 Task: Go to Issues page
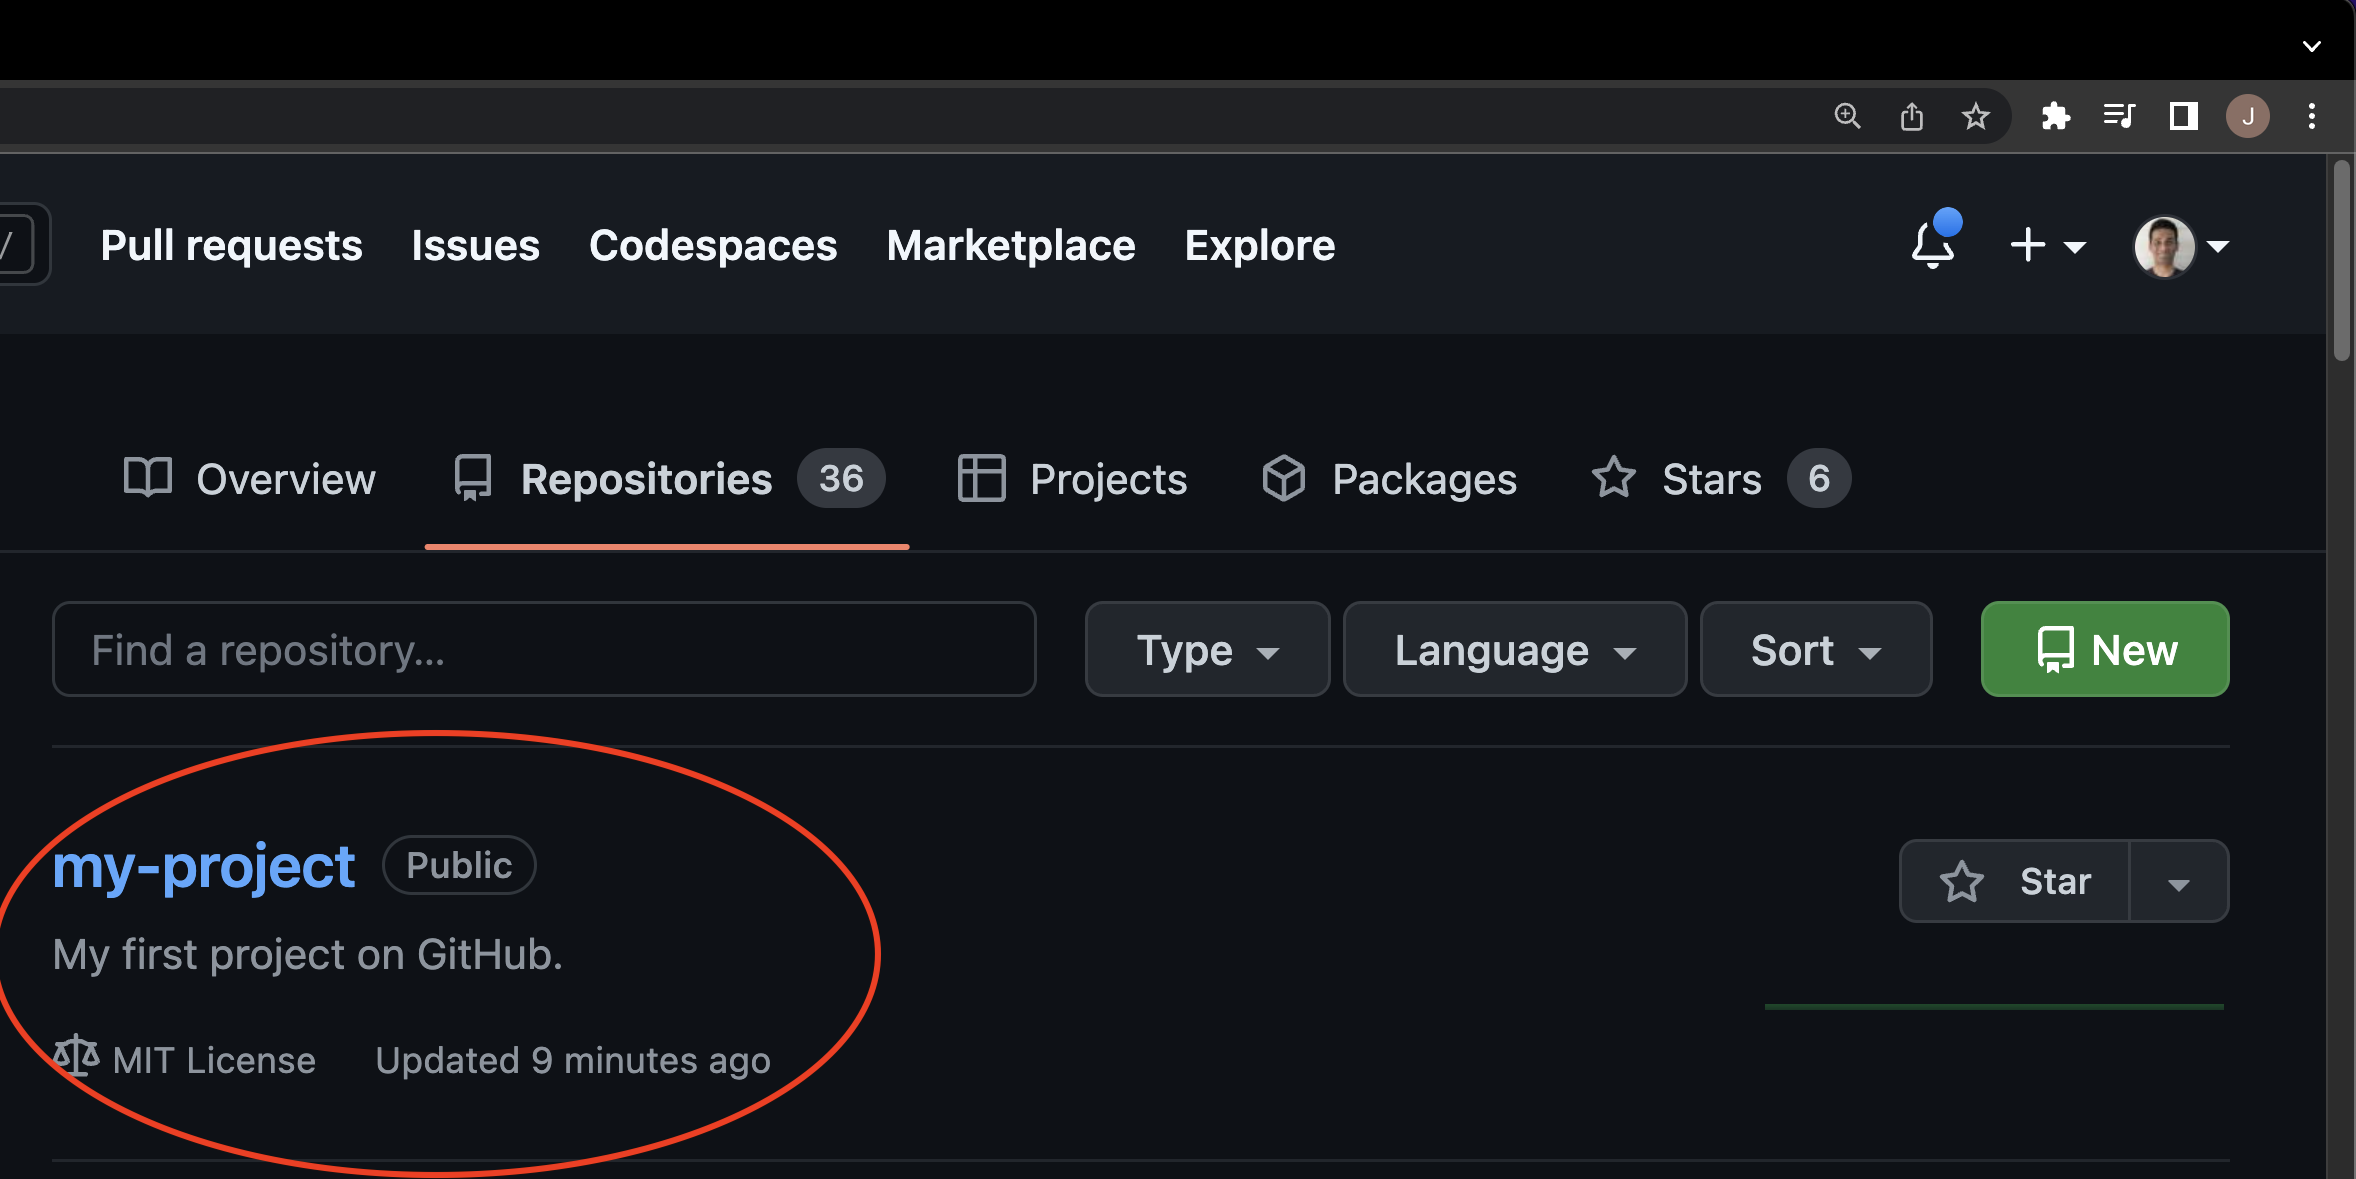(475, 246)
